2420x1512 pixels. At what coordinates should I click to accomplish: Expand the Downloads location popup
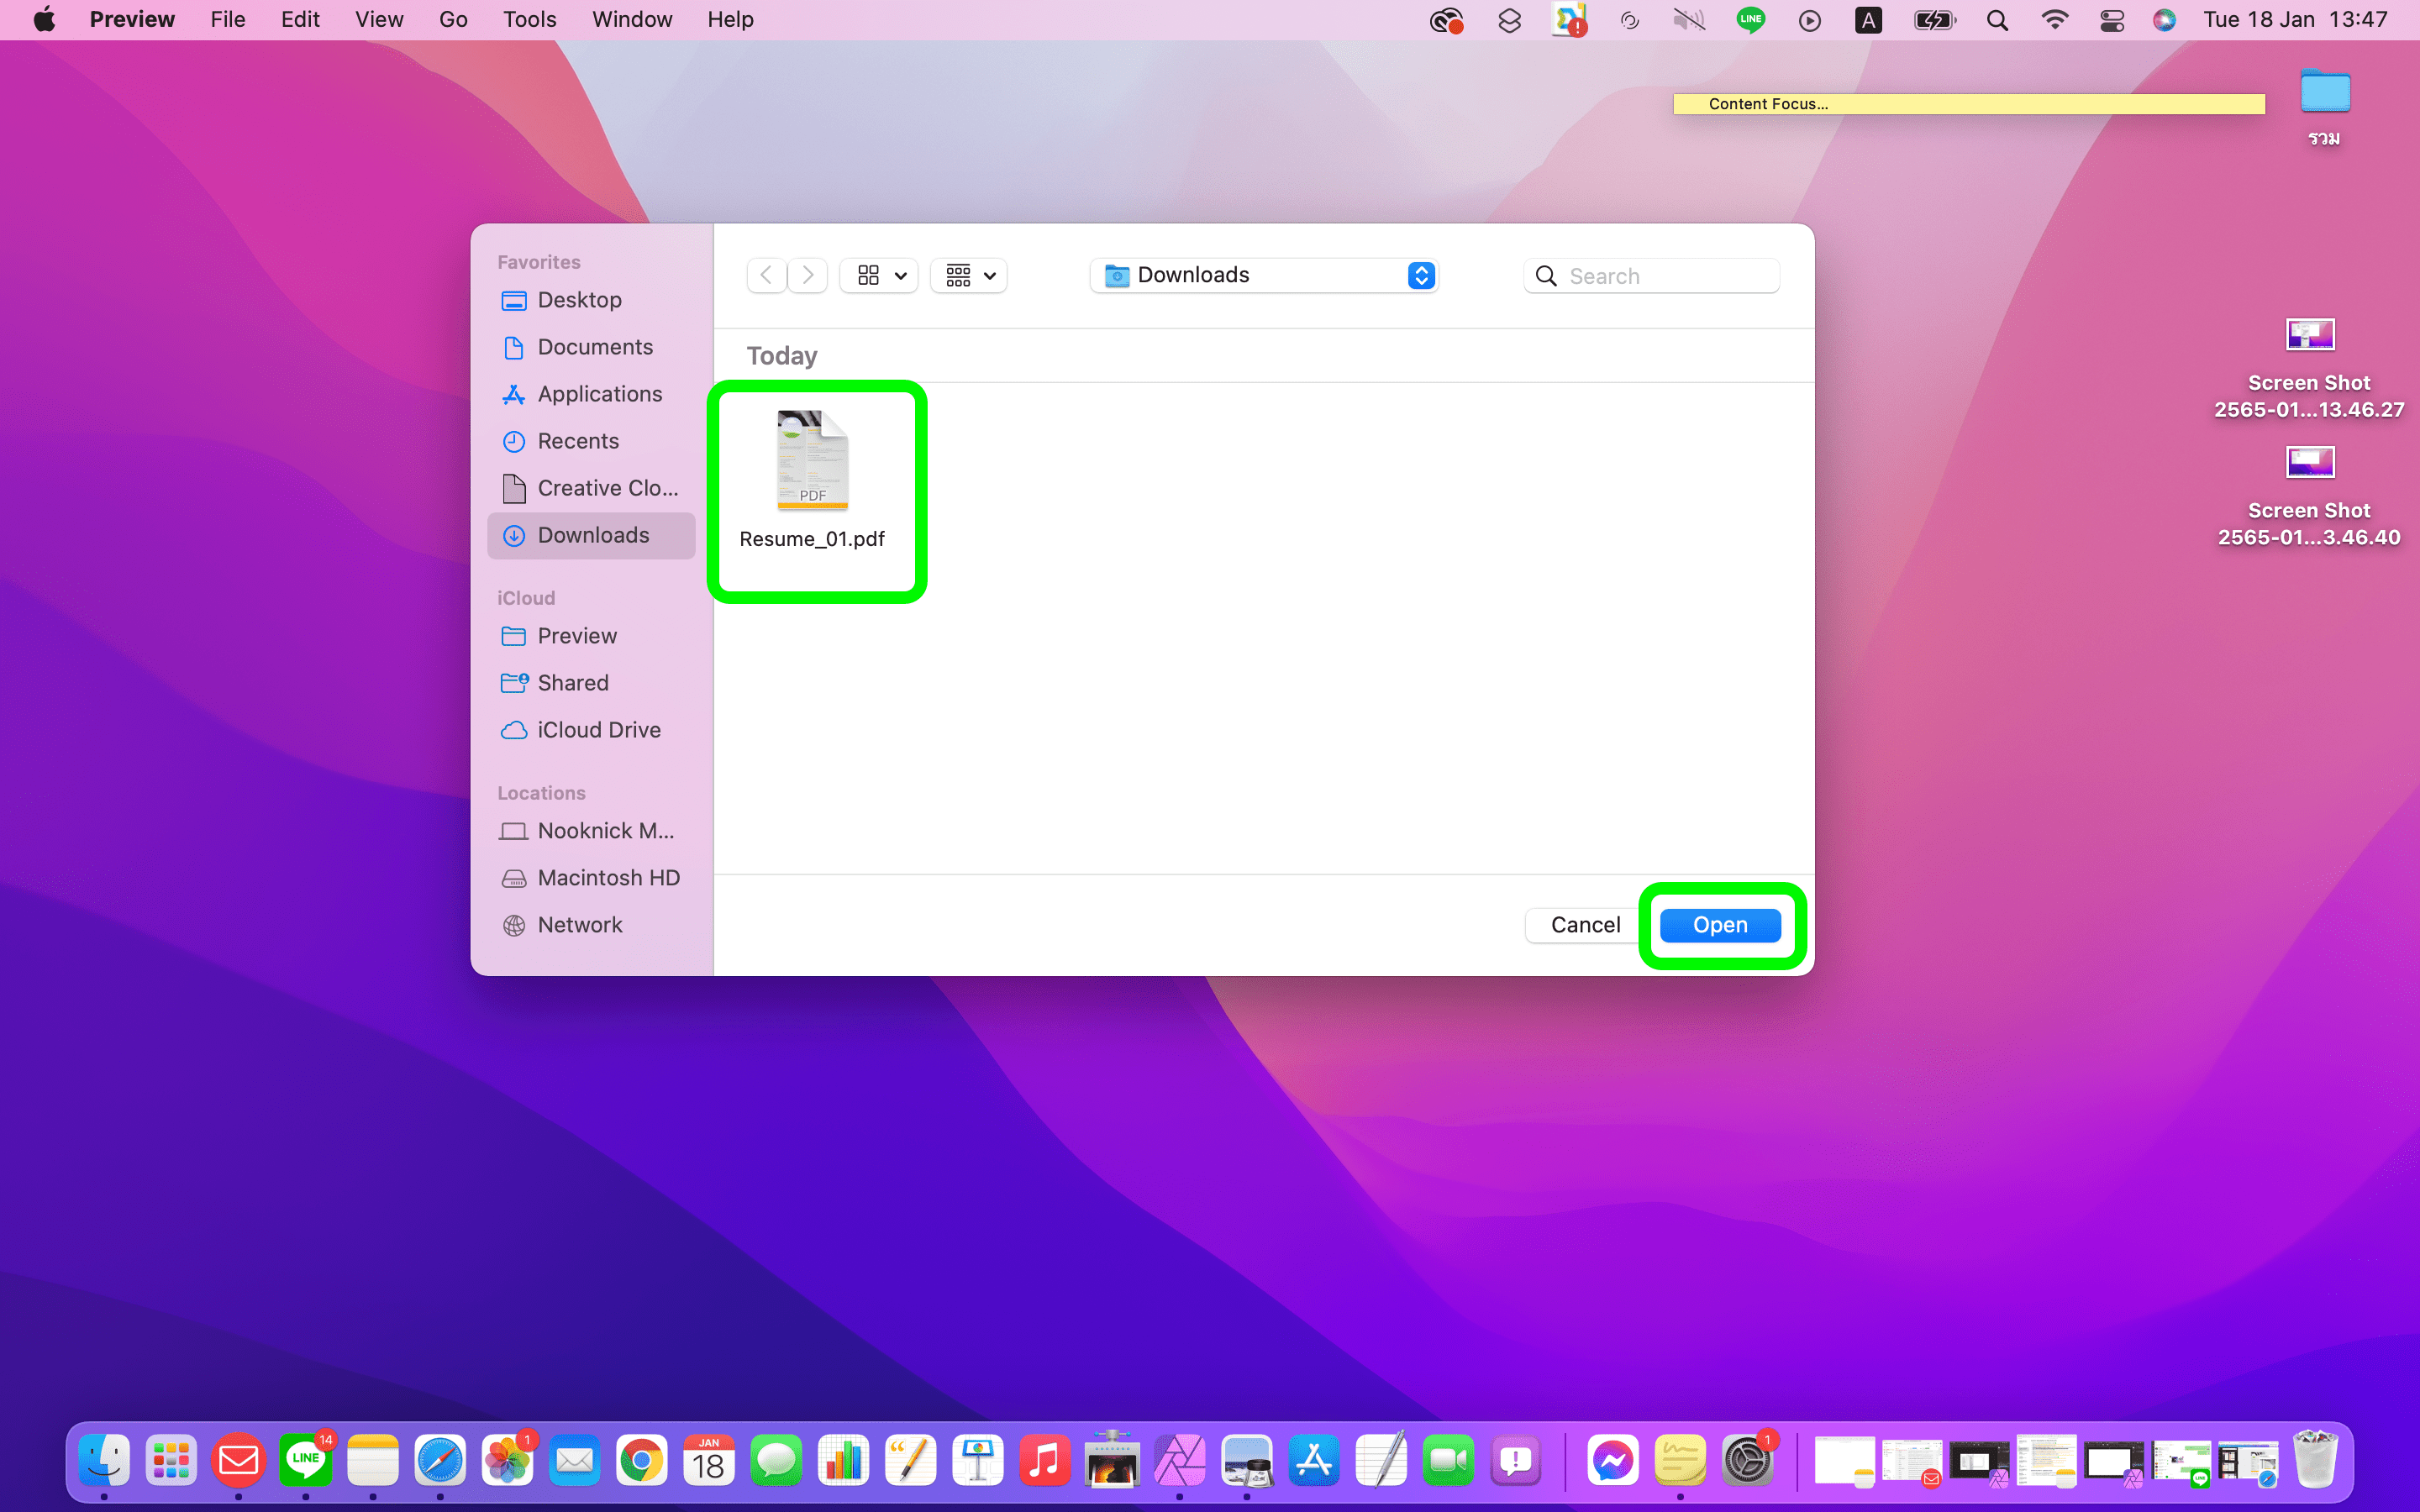tap(1265, 275)
